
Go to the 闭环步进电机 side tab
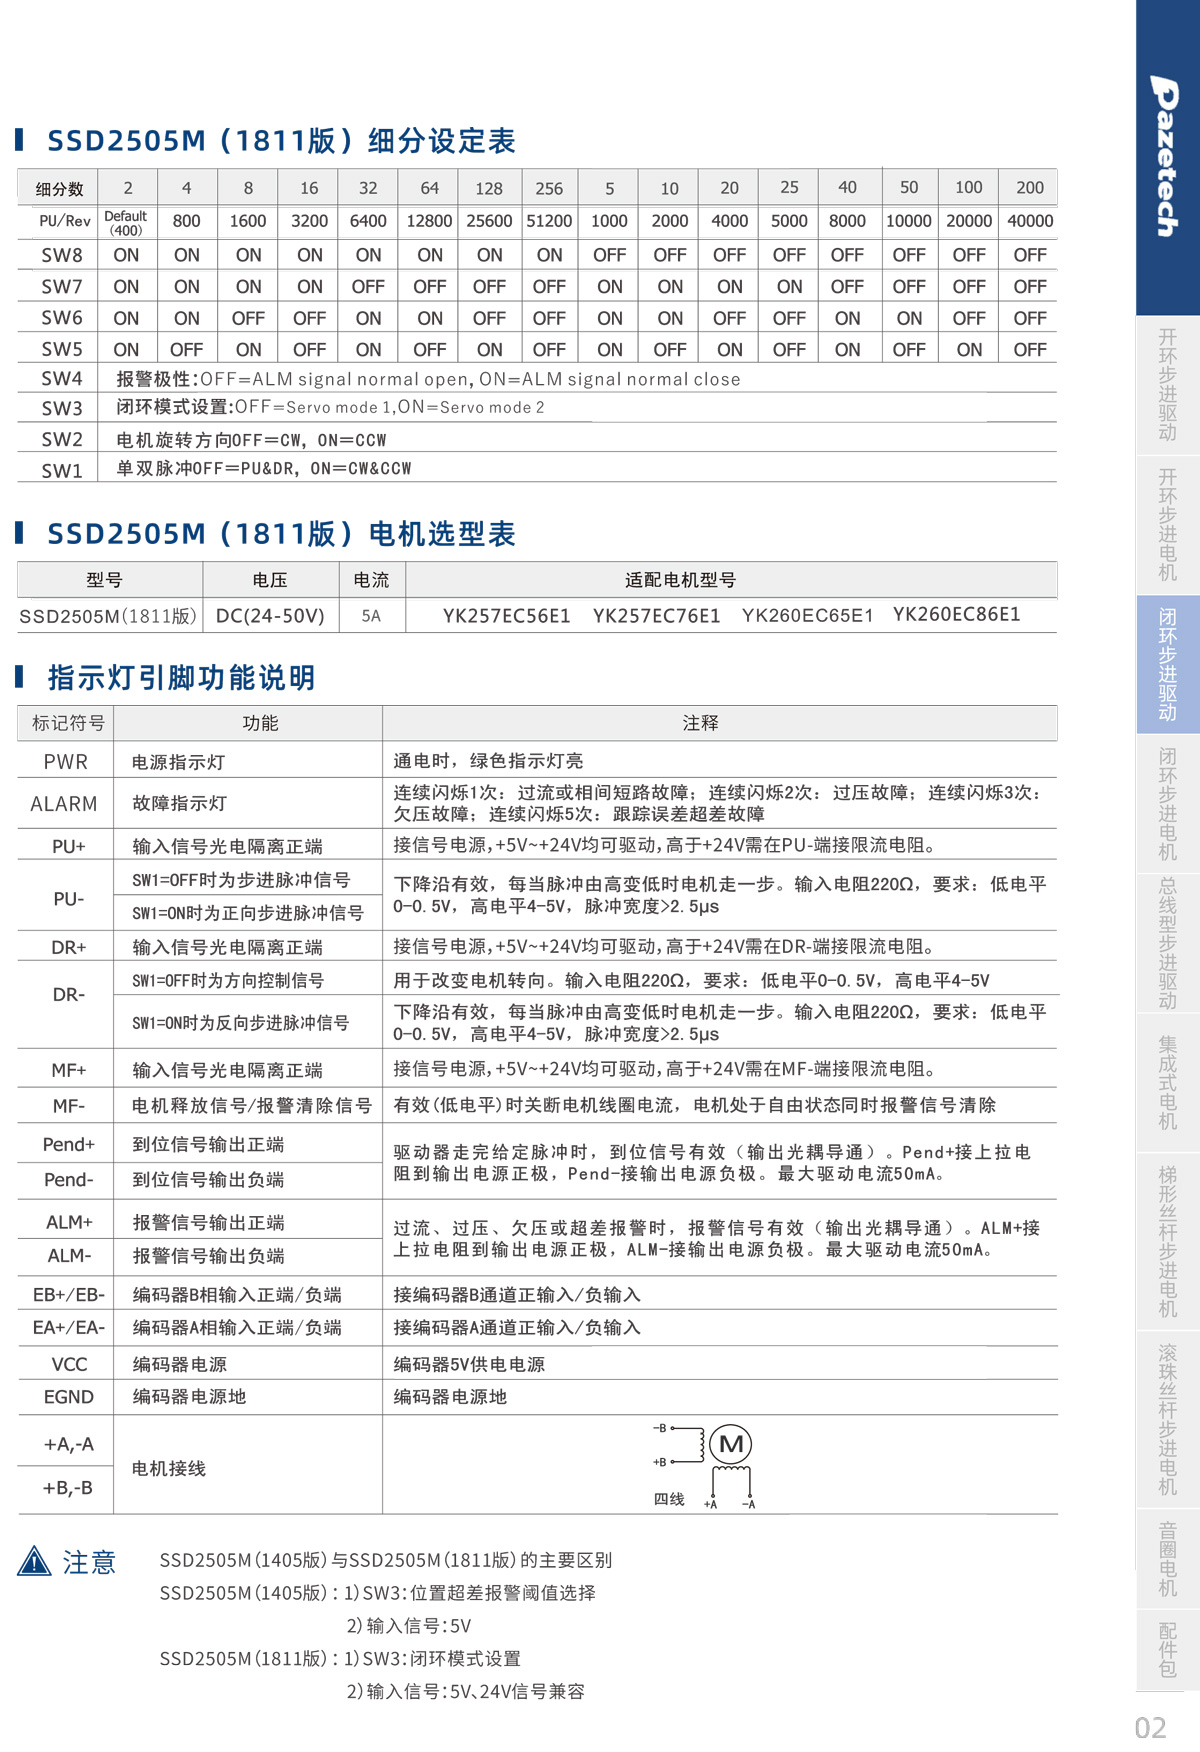pyautogui.click(x=1167, y=804)
